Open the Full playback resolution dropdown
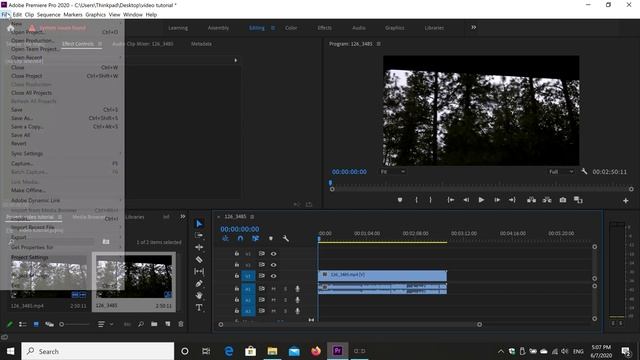 coord(561,172)
